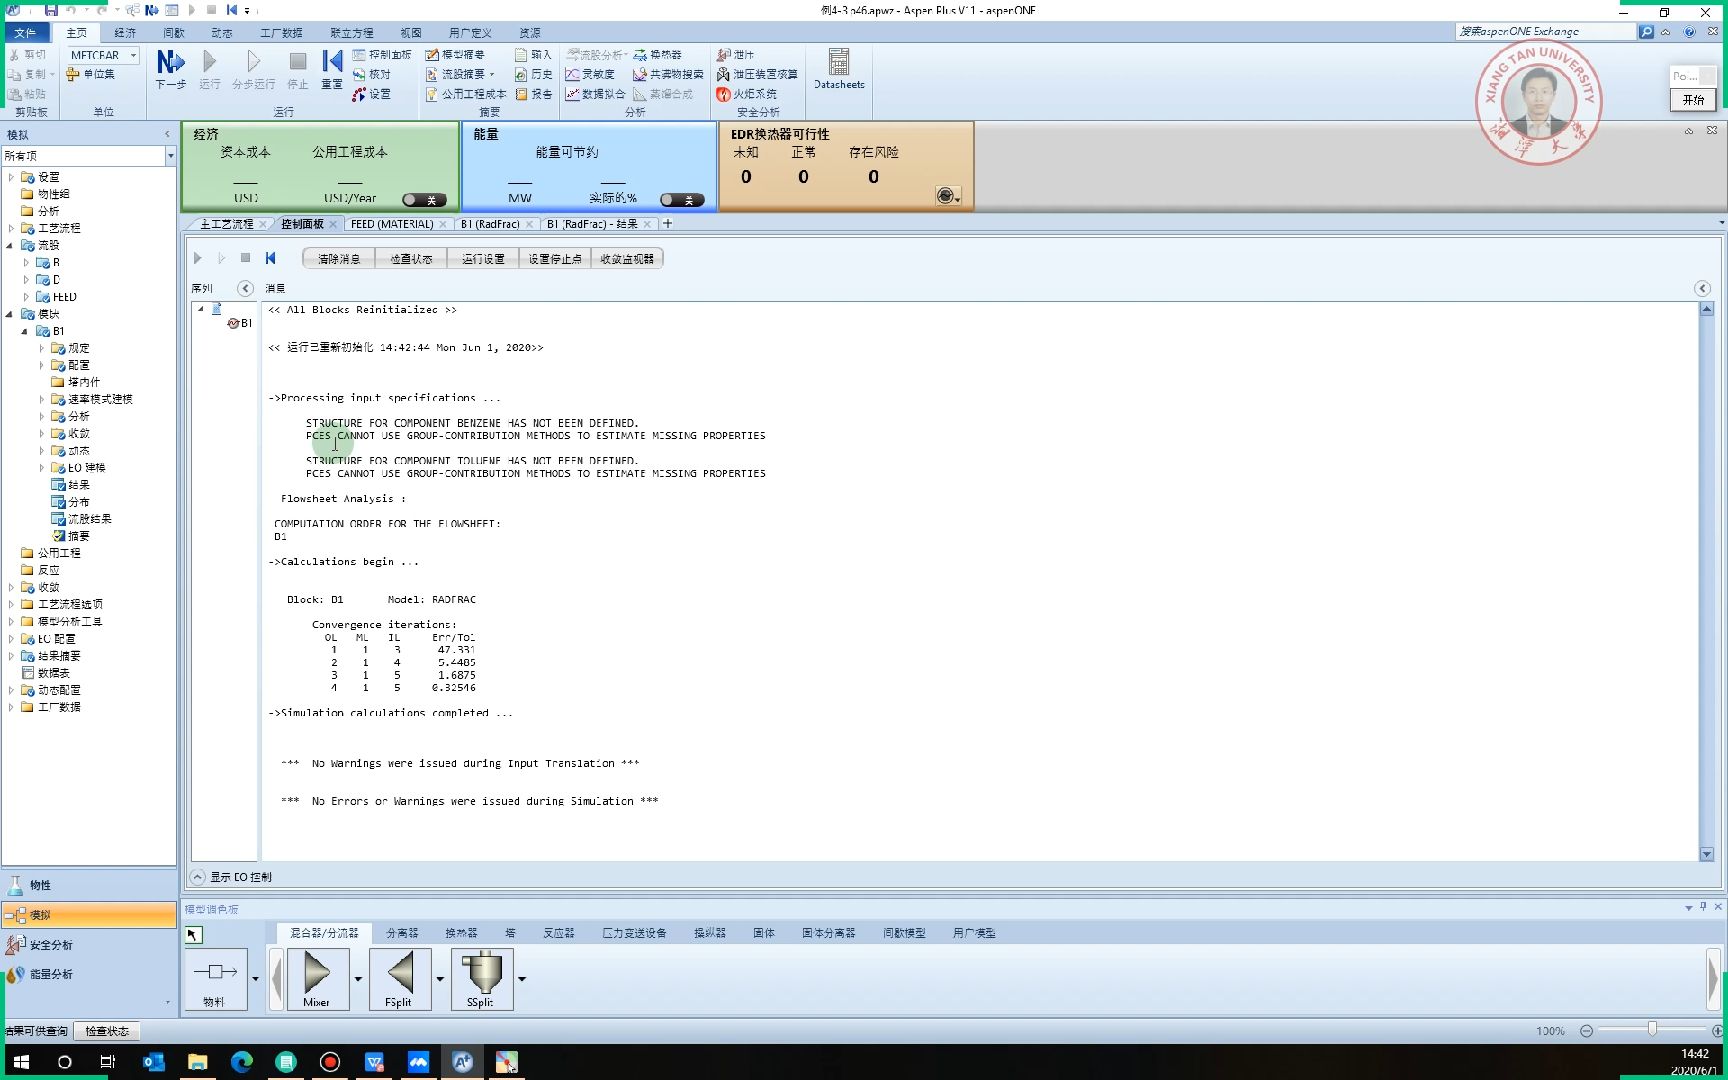Open the SSplit icon variant dropdown arrow
This screenshot has width=1728, height=1080.
(522, 979)
